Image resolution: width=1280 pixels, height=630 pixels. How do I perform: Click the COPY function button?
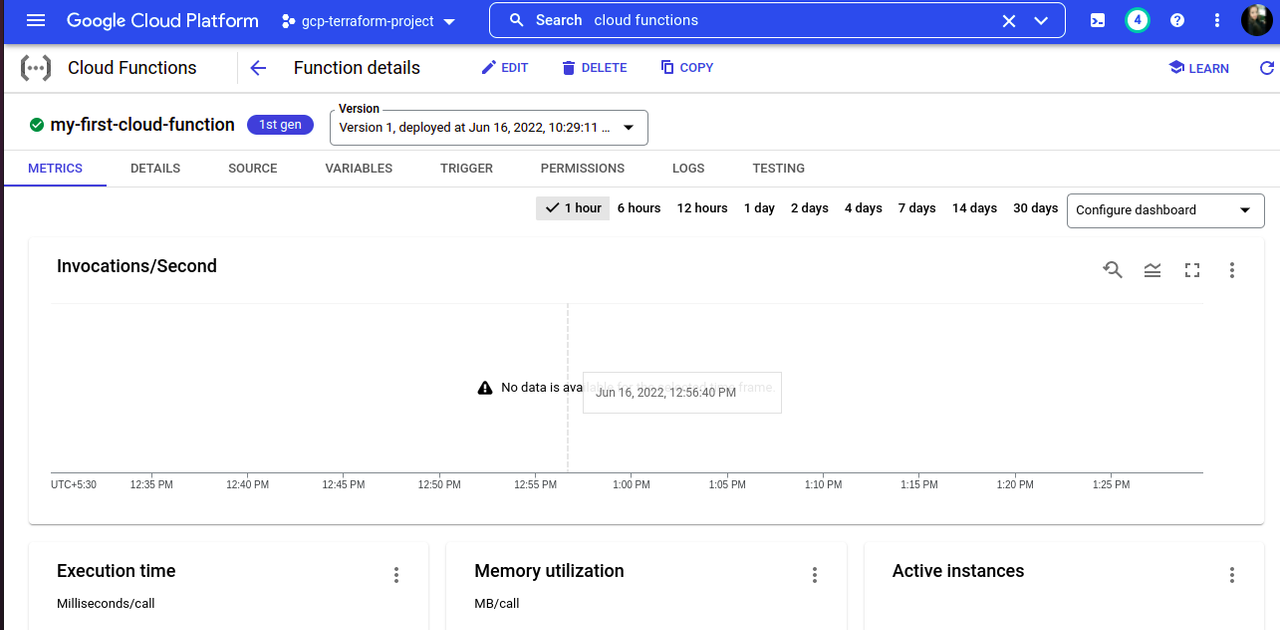[687, 68]
